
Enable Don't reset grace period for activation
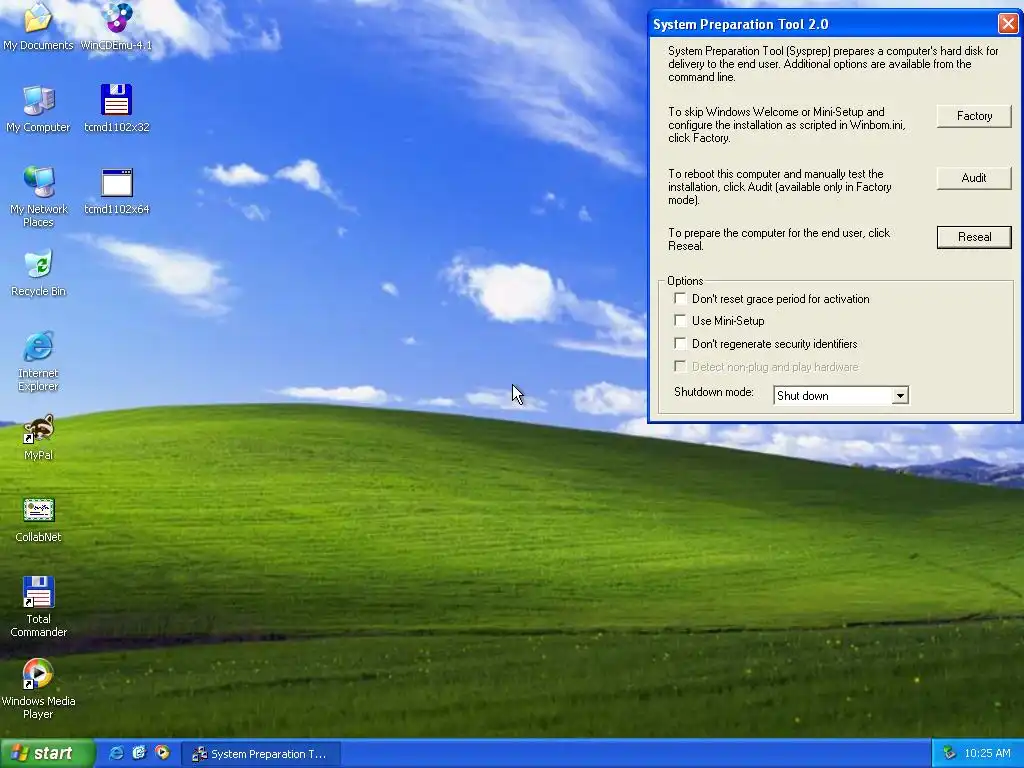point(680,298)
